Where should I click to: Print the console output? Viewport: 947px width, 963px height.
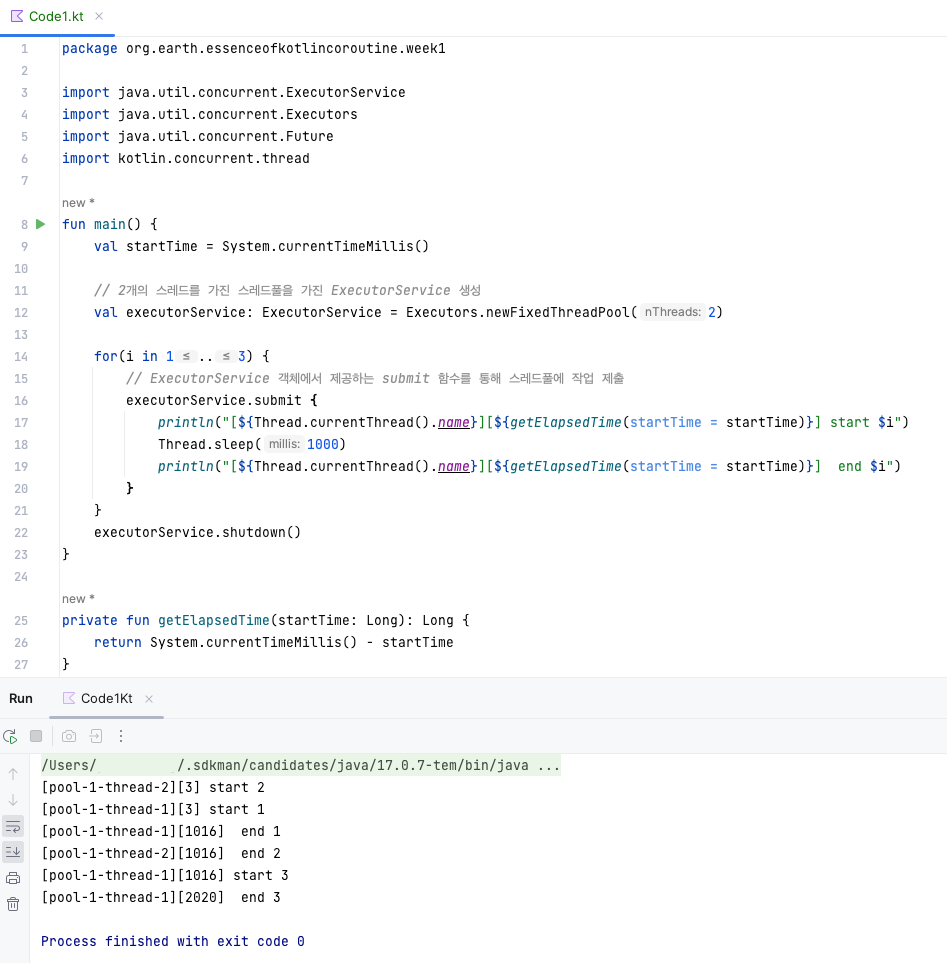click(x=12, y=877)
